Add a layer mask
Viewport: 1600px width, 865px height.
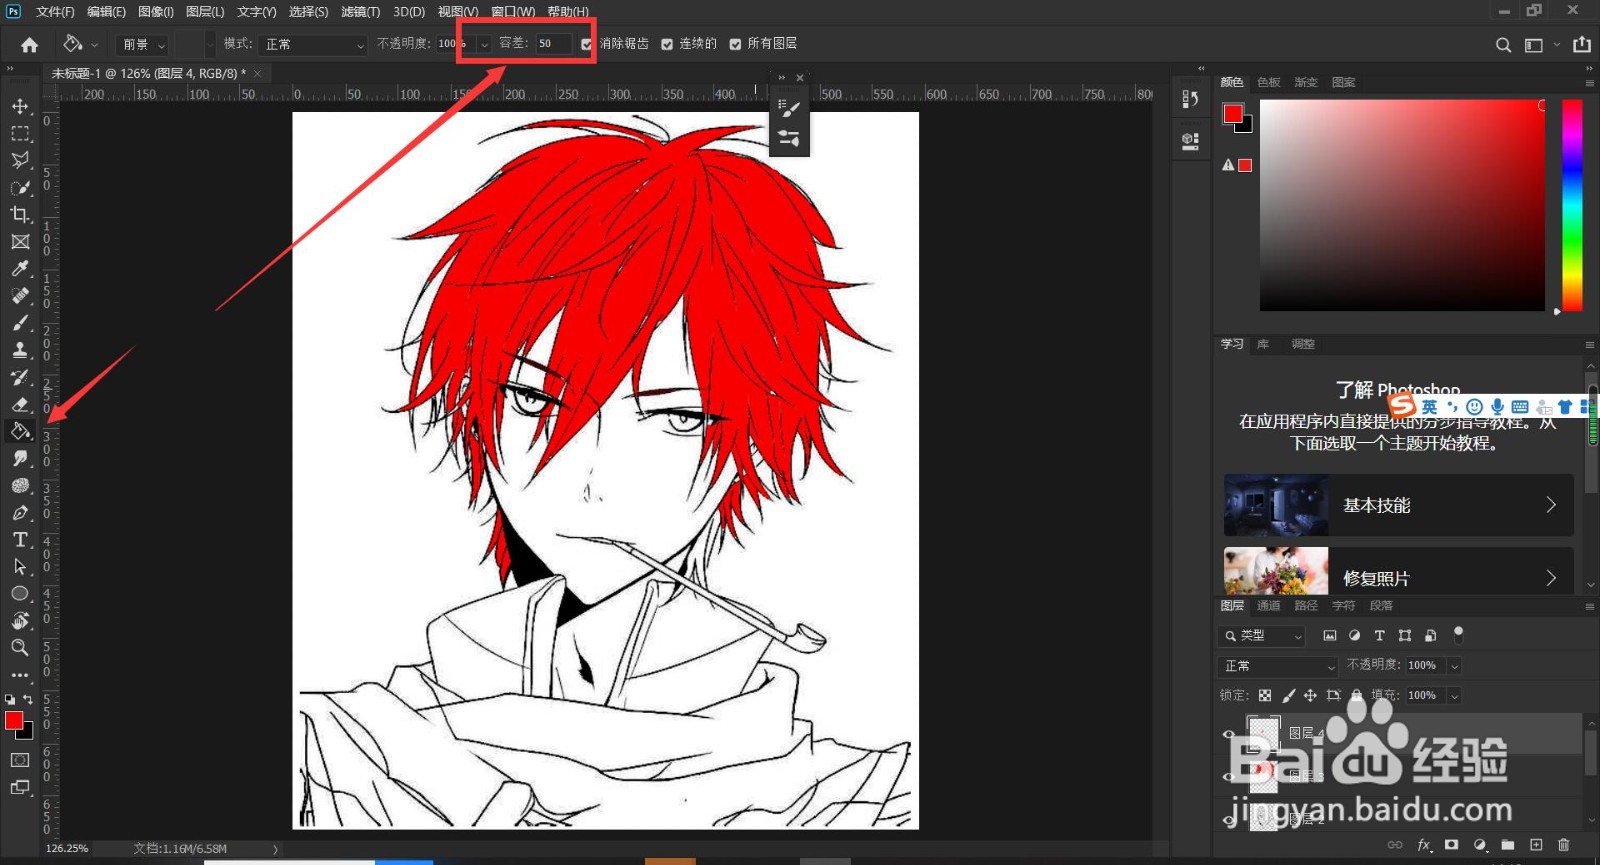coord(1452,845)
